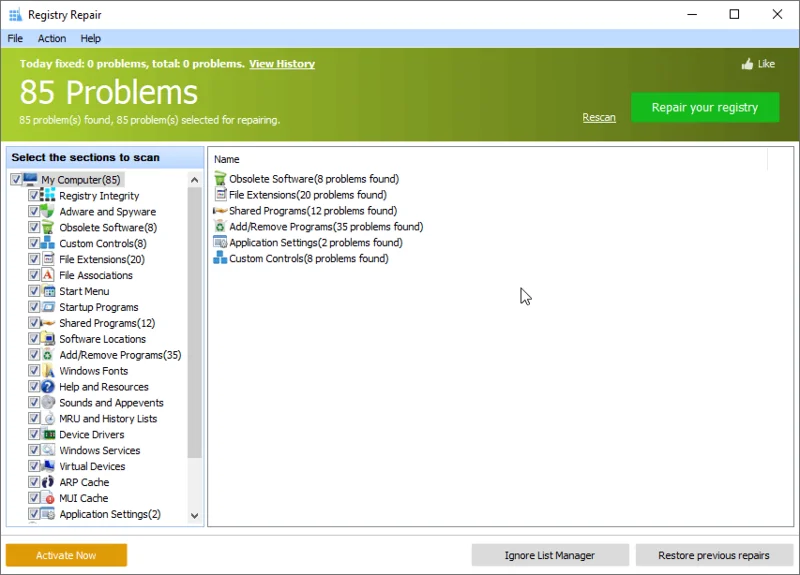The width and height of the screenshot is (800, 575).
Task: Click the Registry Integrity icon in the tree
Action: pyautogui.click(x=48, y=195)
